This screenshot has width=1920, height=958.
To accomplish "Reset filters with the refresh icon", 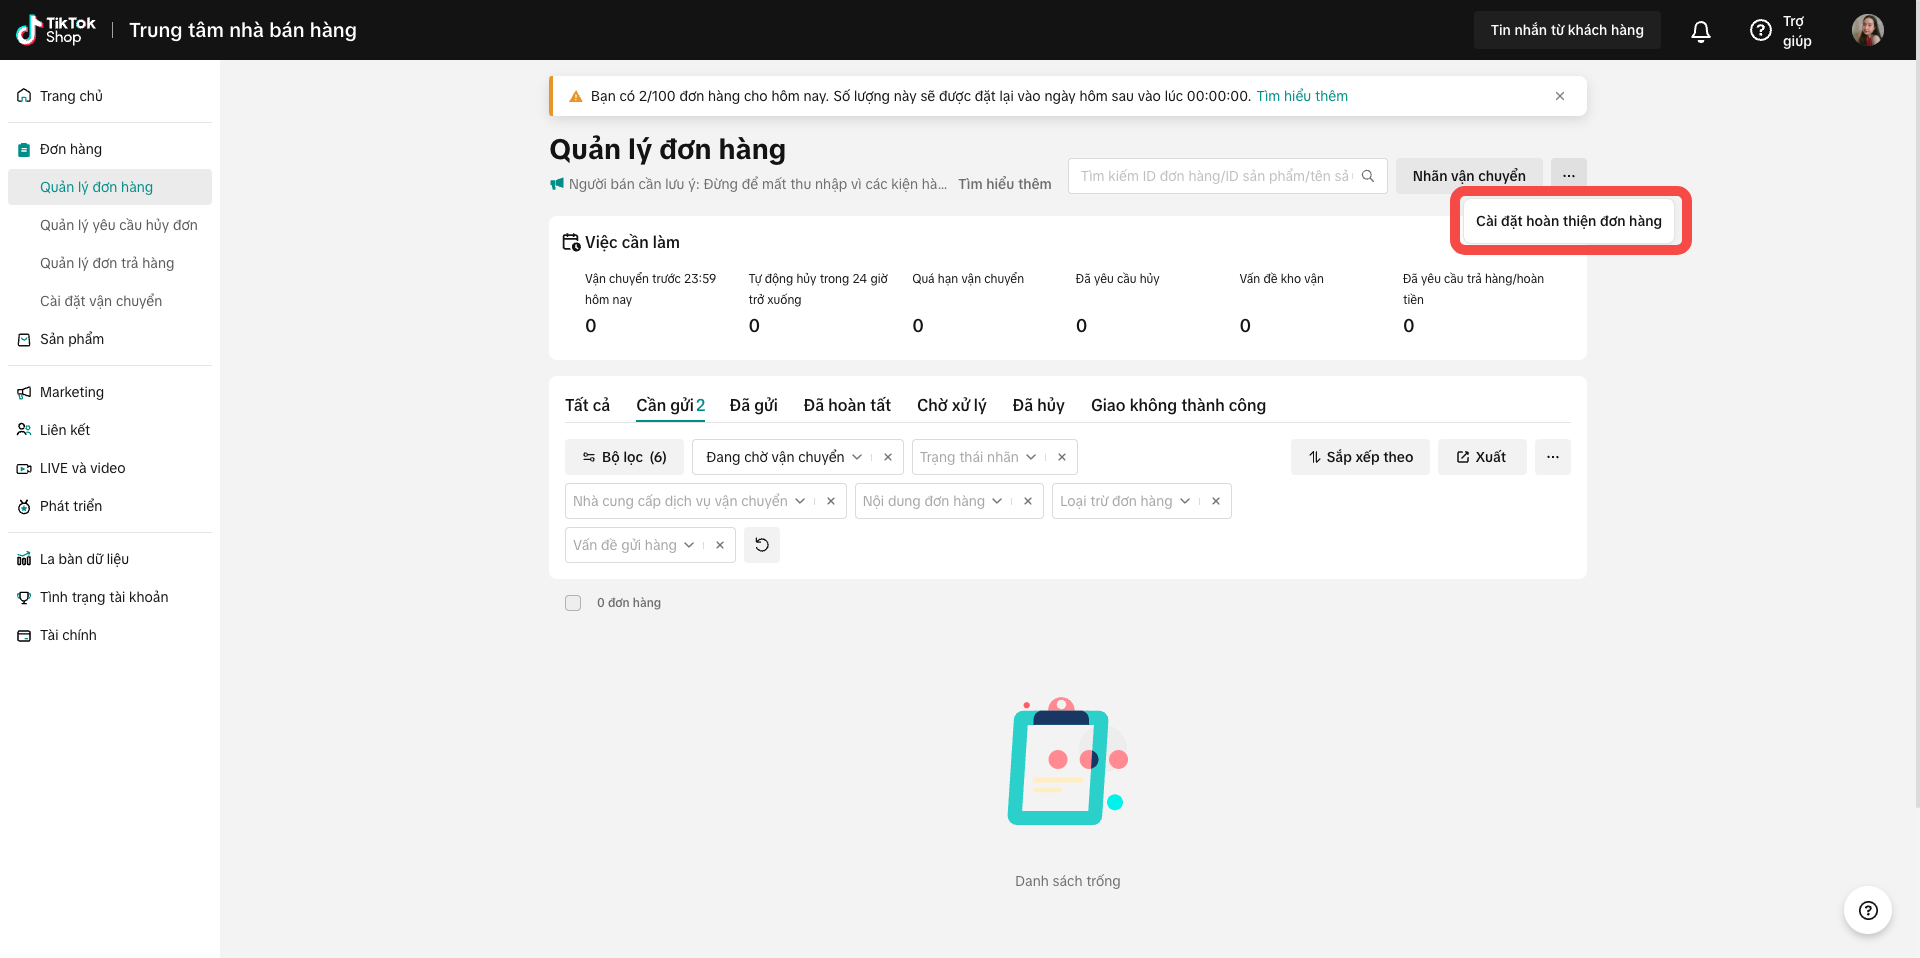I will point(761,545).
